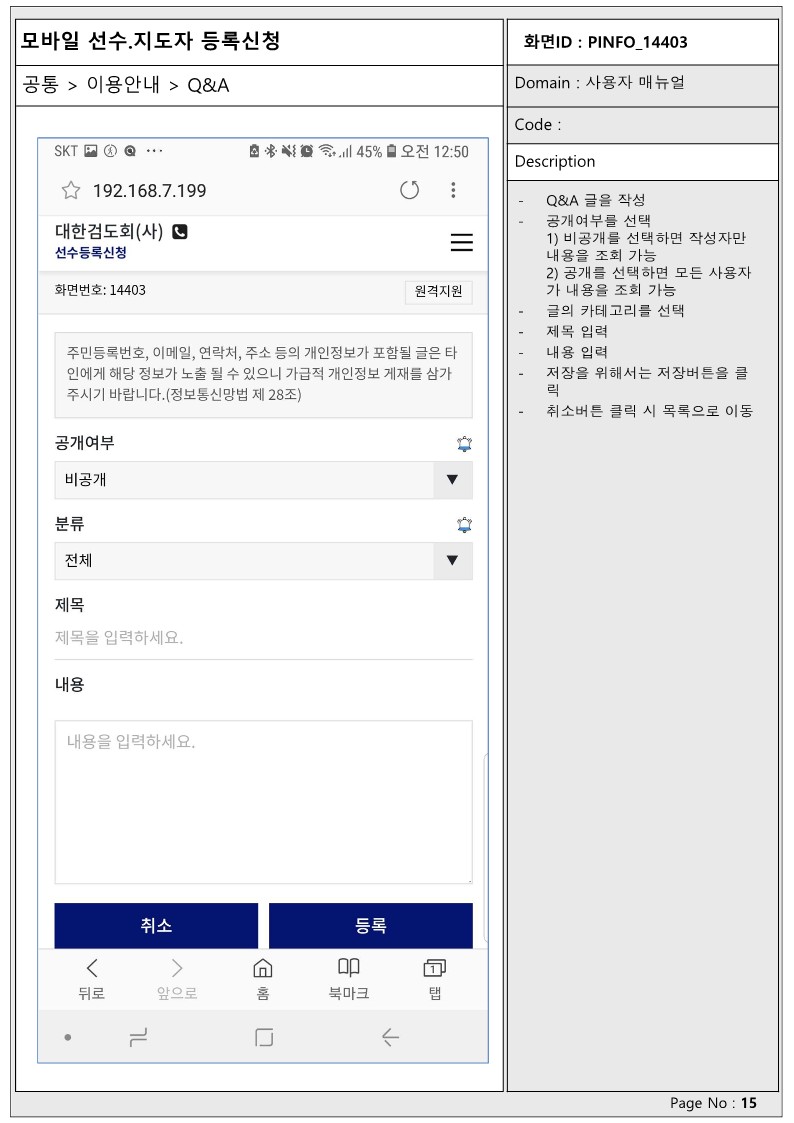This screenshot has height=1123, width=794.
Task: Tap the Android recent apps button
Action: [138, 1037]
